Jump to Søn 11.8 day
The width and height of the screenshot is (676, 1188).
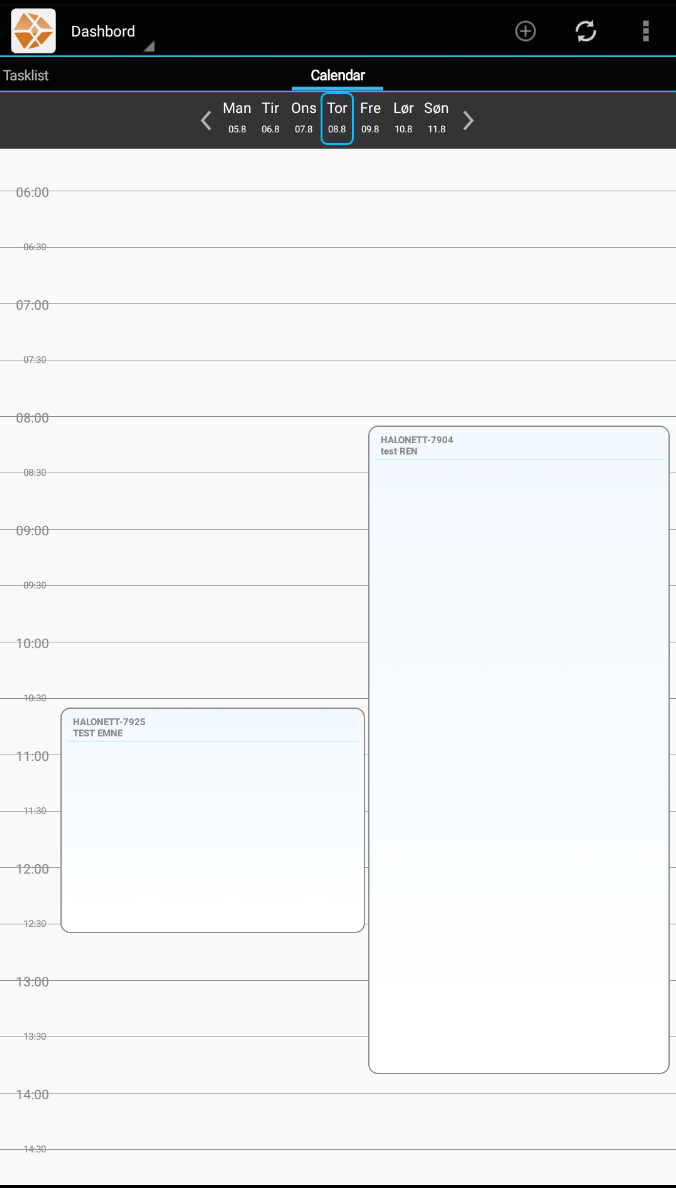436,118
